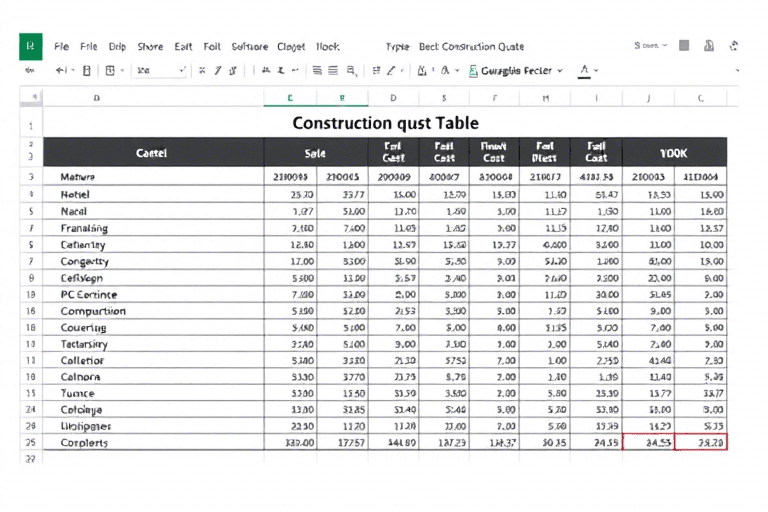Open the font size dropdown box
768x512 pixels.
tap(159, 71)
